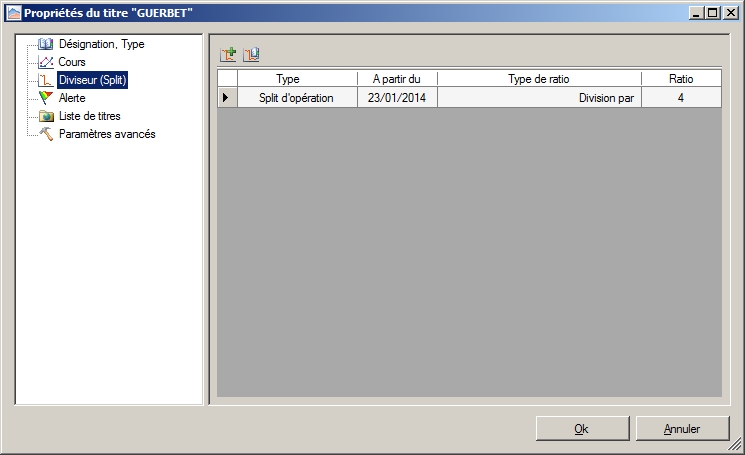Click the Split d'opération cell
This screenshot has height=455, width=745.
coord(297,97)
